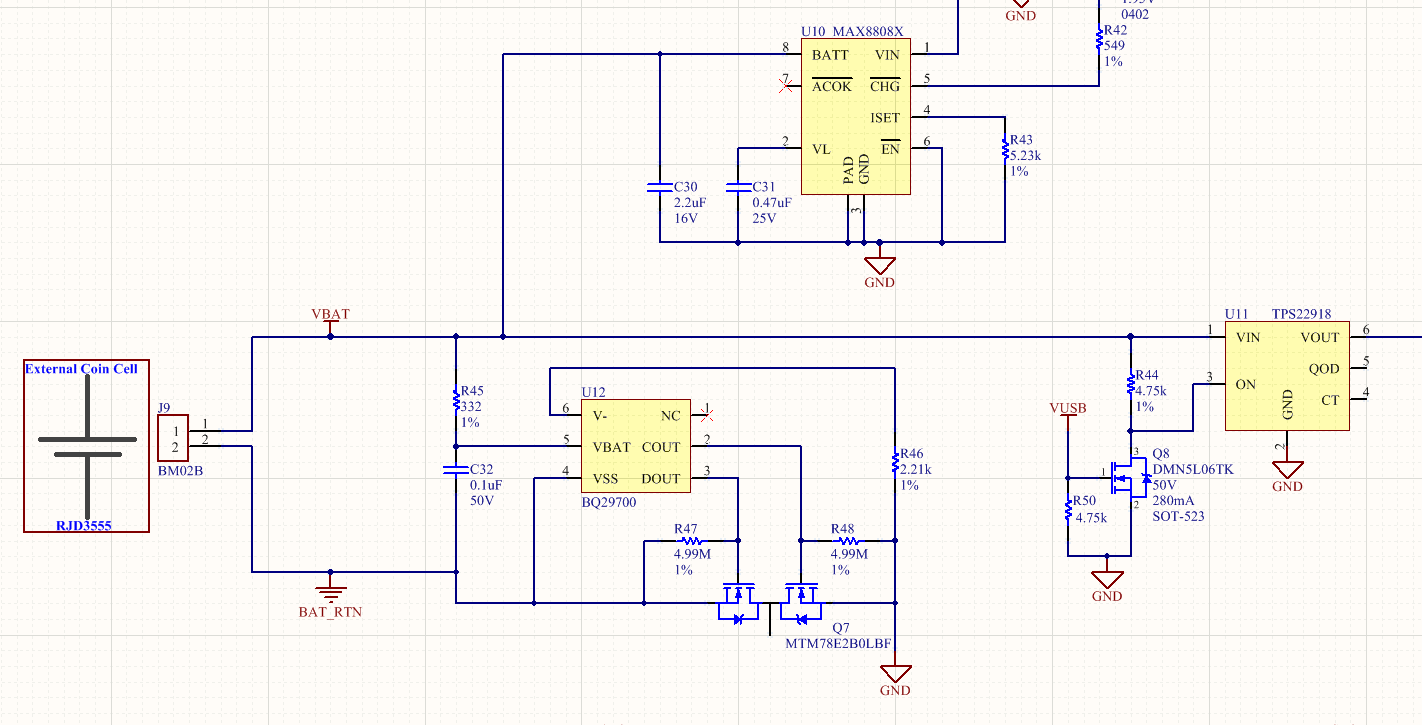This screenshot has height=725, width=1422.
Task: Select the R46 resistor symbol
Action: (895, 462)
